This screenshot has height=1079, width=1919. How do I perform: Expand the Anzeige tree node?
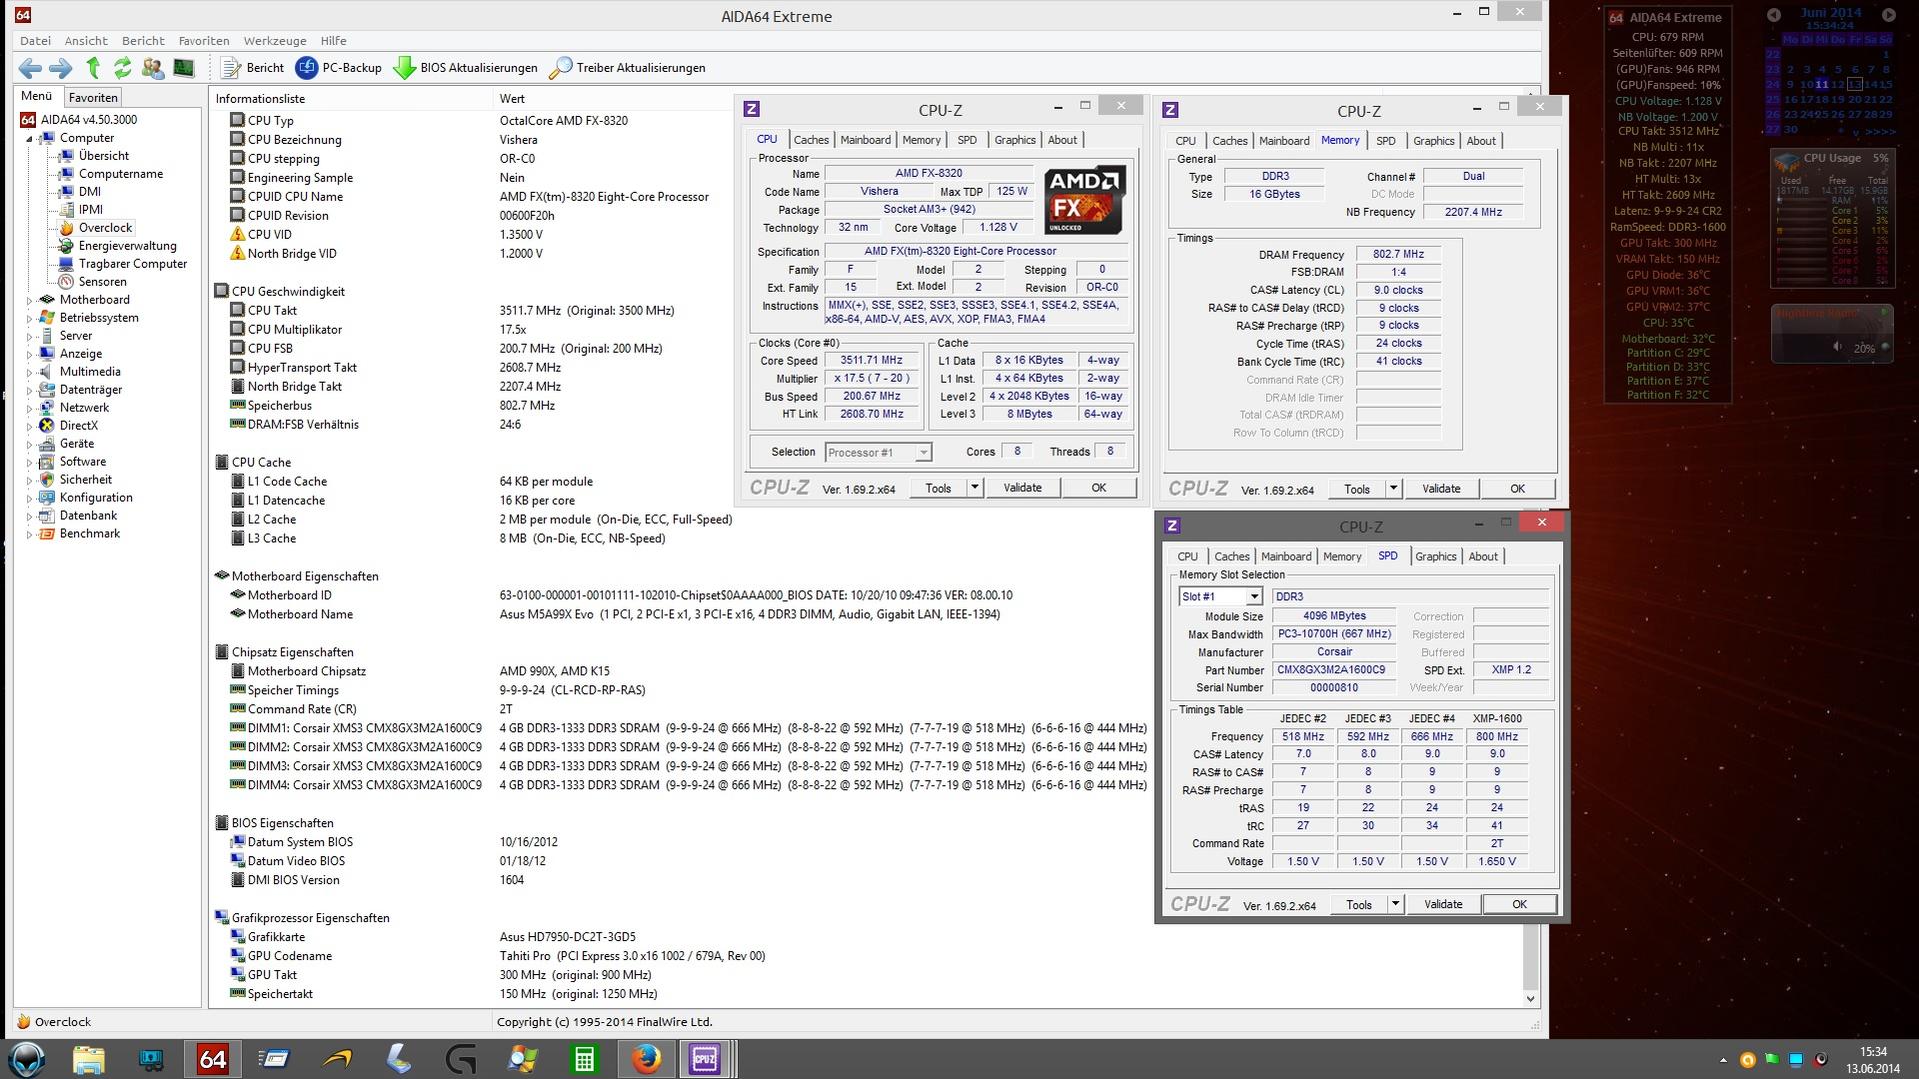pos(29,354)
